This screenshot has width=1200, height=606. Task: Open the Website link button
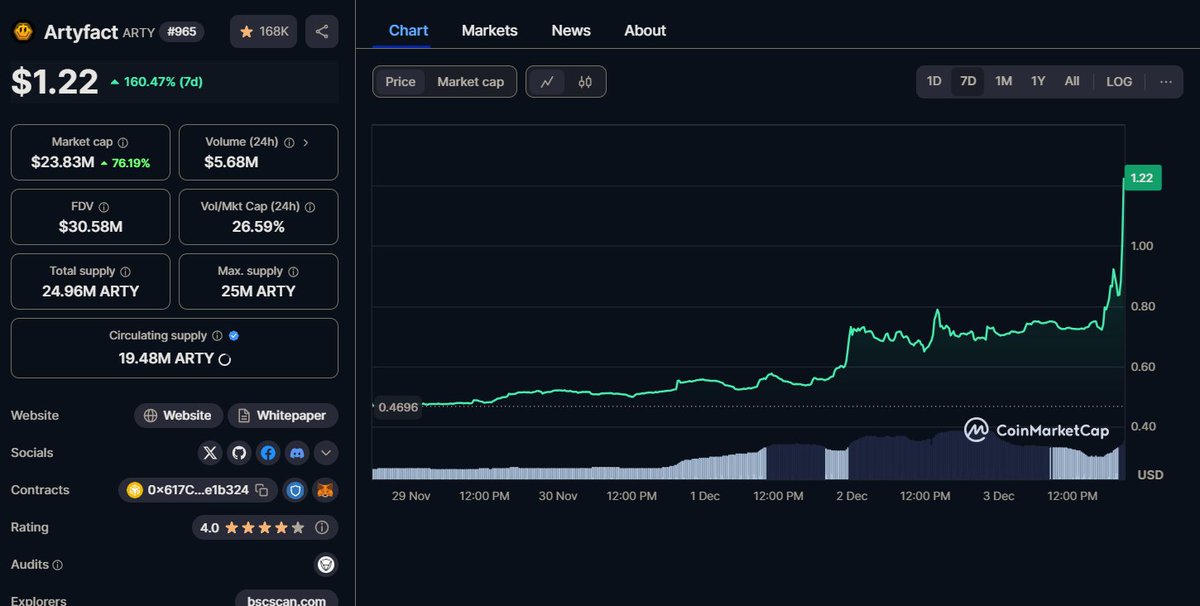pyautogui.click(x=178, y=415)
